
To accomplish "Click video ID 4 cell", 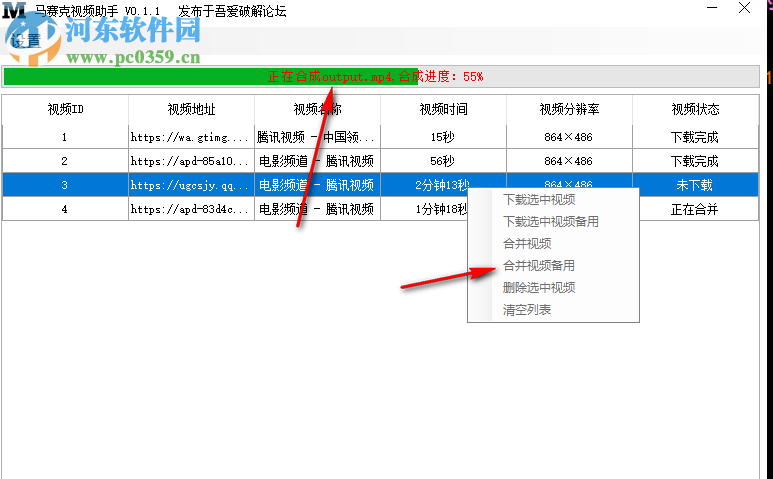I will click(65, 209).
